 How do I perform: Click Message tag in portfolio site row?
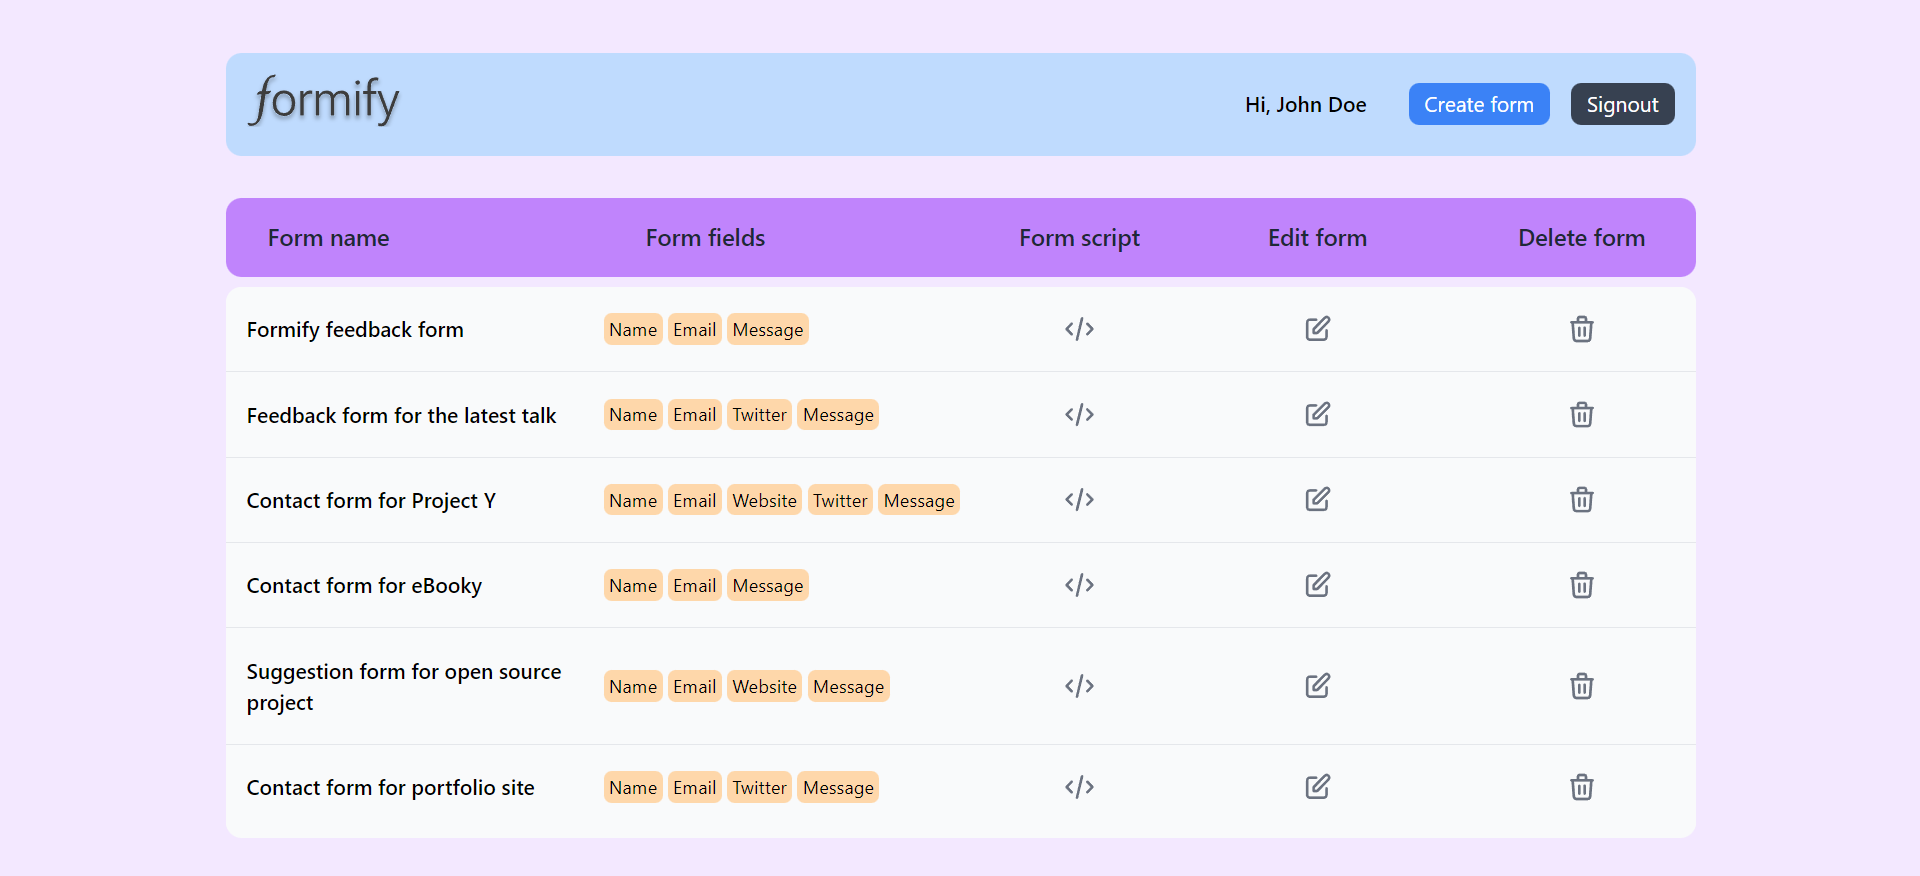[838, 788]
